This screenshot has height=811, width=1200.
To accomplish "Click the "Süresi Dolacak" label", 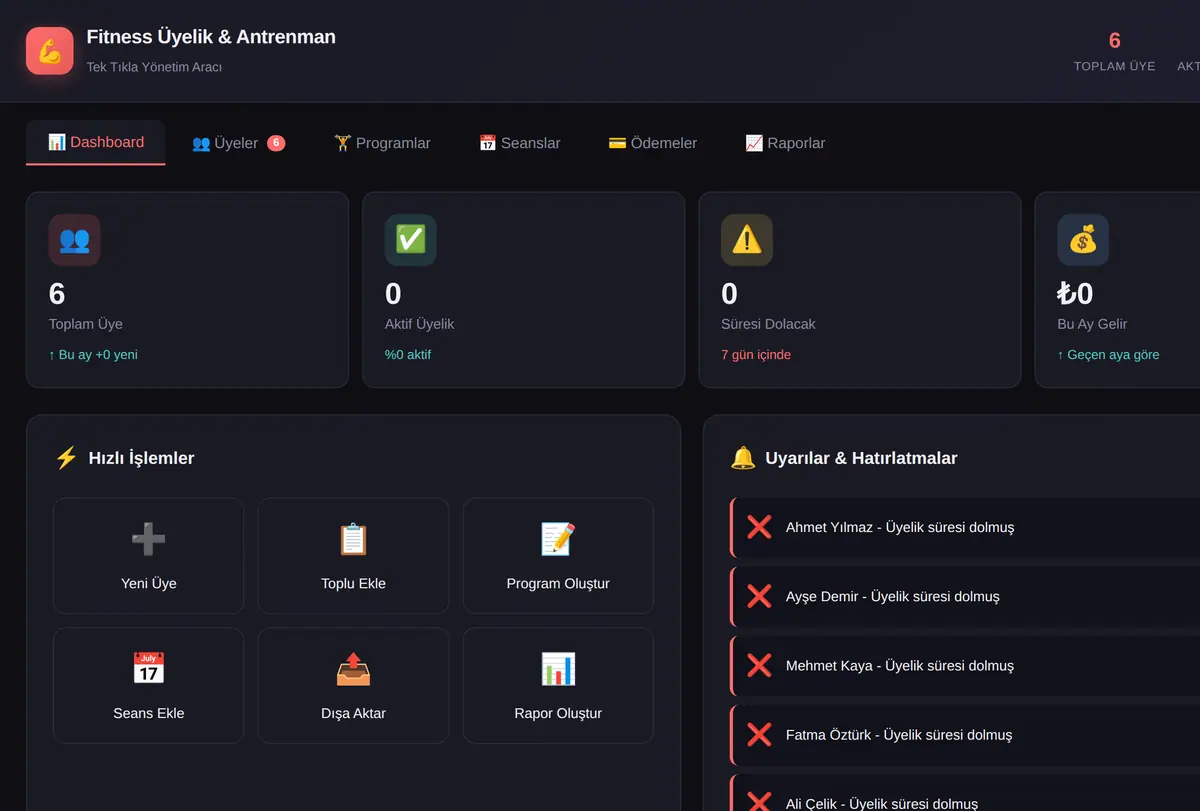I will pyautogui.click(x=768, y=324).
